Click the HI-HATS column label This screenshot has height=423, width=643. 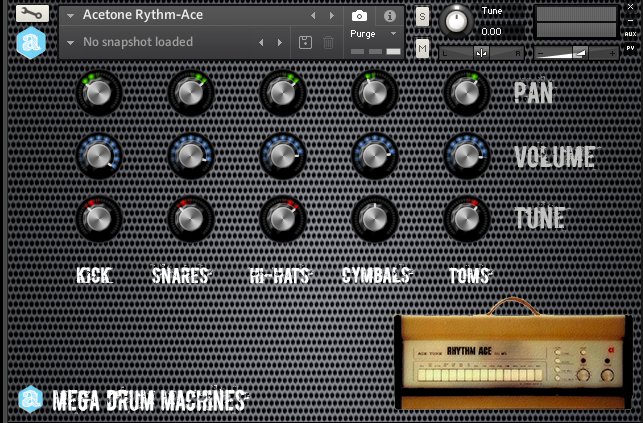click(x=280, y=275)
